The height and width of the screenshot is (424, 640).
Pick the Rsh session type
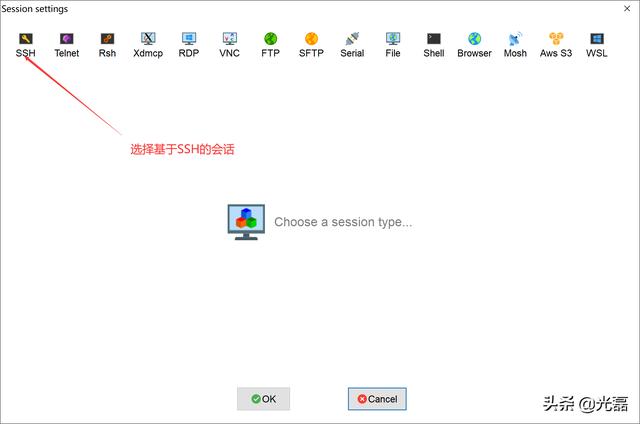point(107,45)
